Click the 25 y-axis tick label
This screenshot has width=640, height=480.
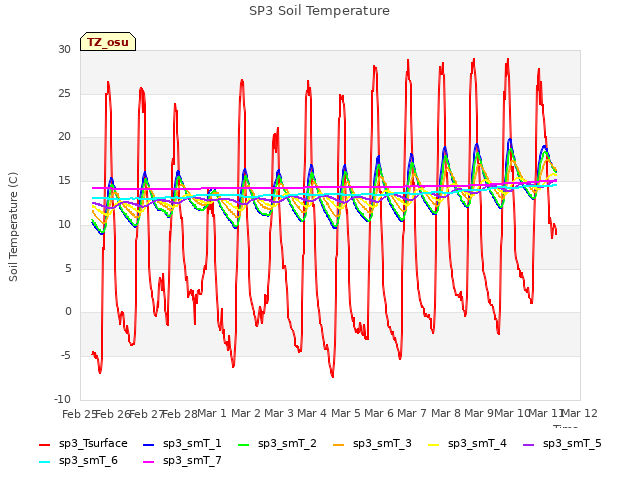coord(64,93)
